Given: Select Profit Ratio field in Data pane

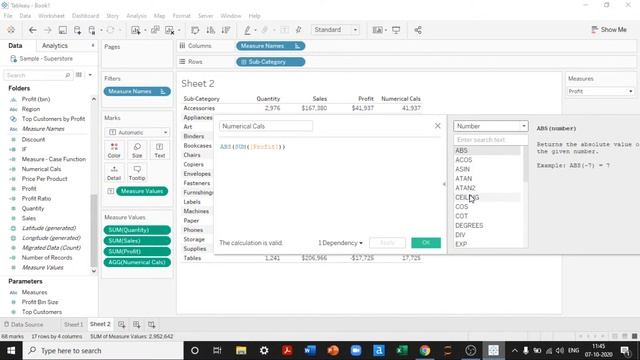Looking at the screenshot, I should (x=36, y=199).
